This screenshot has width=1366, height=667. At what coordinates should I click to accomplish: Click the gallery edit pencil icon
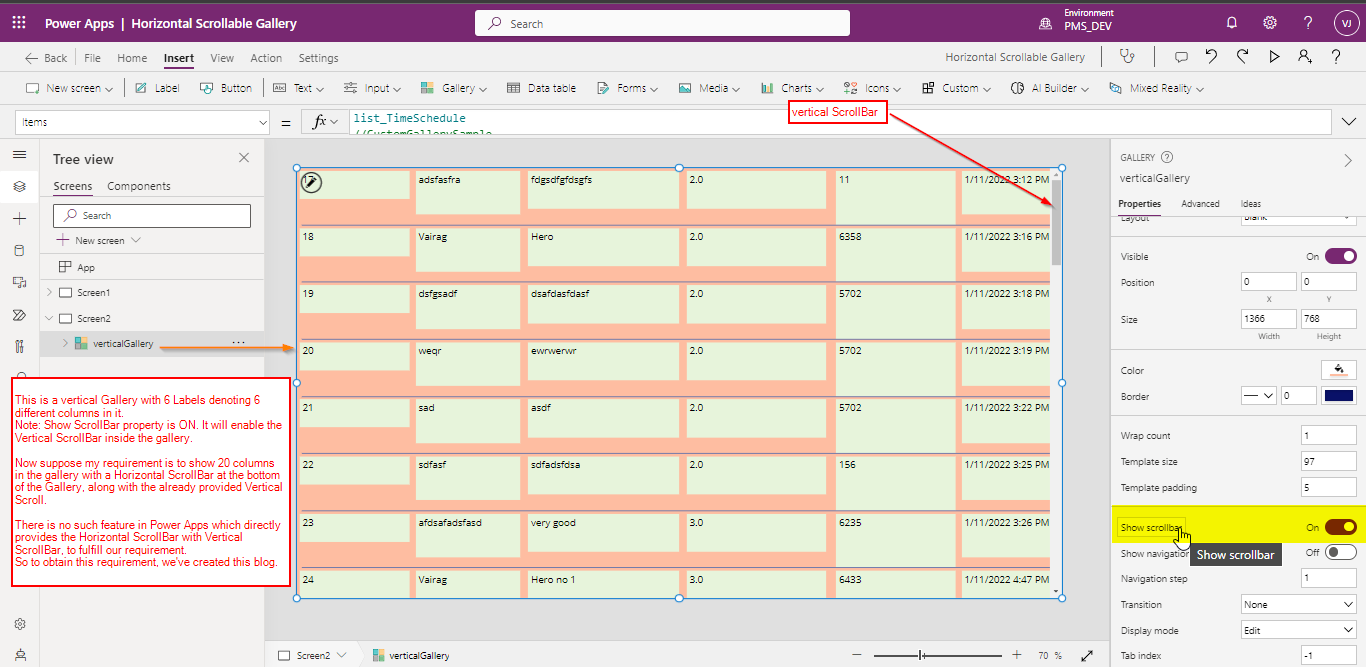click(x=311, y=182)
